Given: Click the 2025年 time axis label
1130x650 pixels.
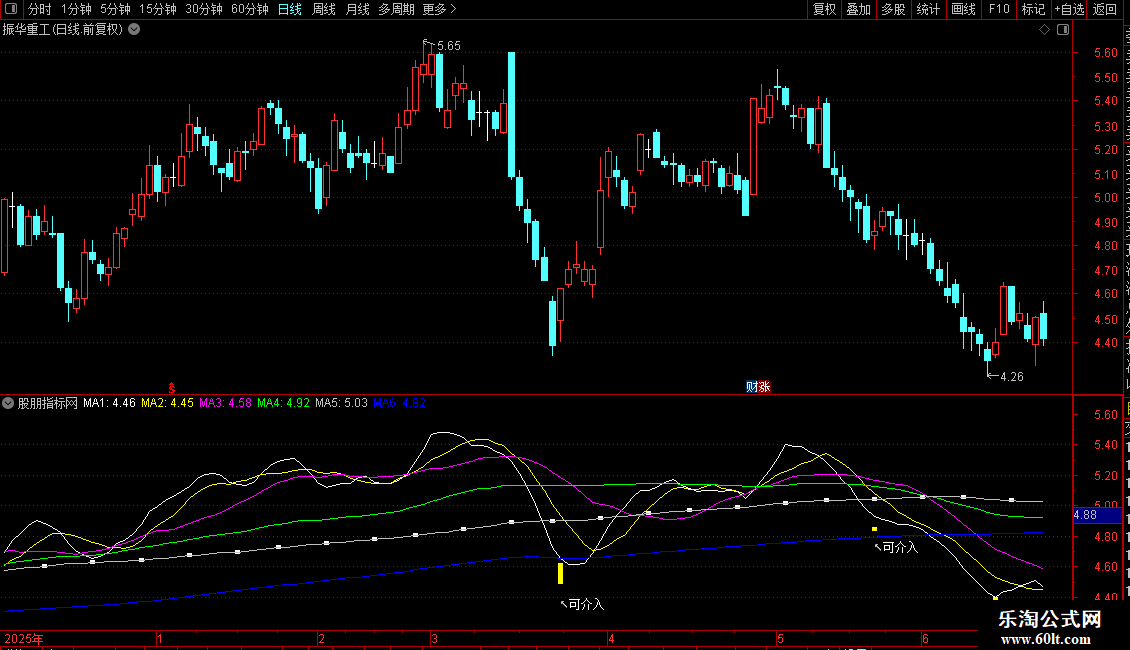Looking at the screenshot, I should [24, 638].
